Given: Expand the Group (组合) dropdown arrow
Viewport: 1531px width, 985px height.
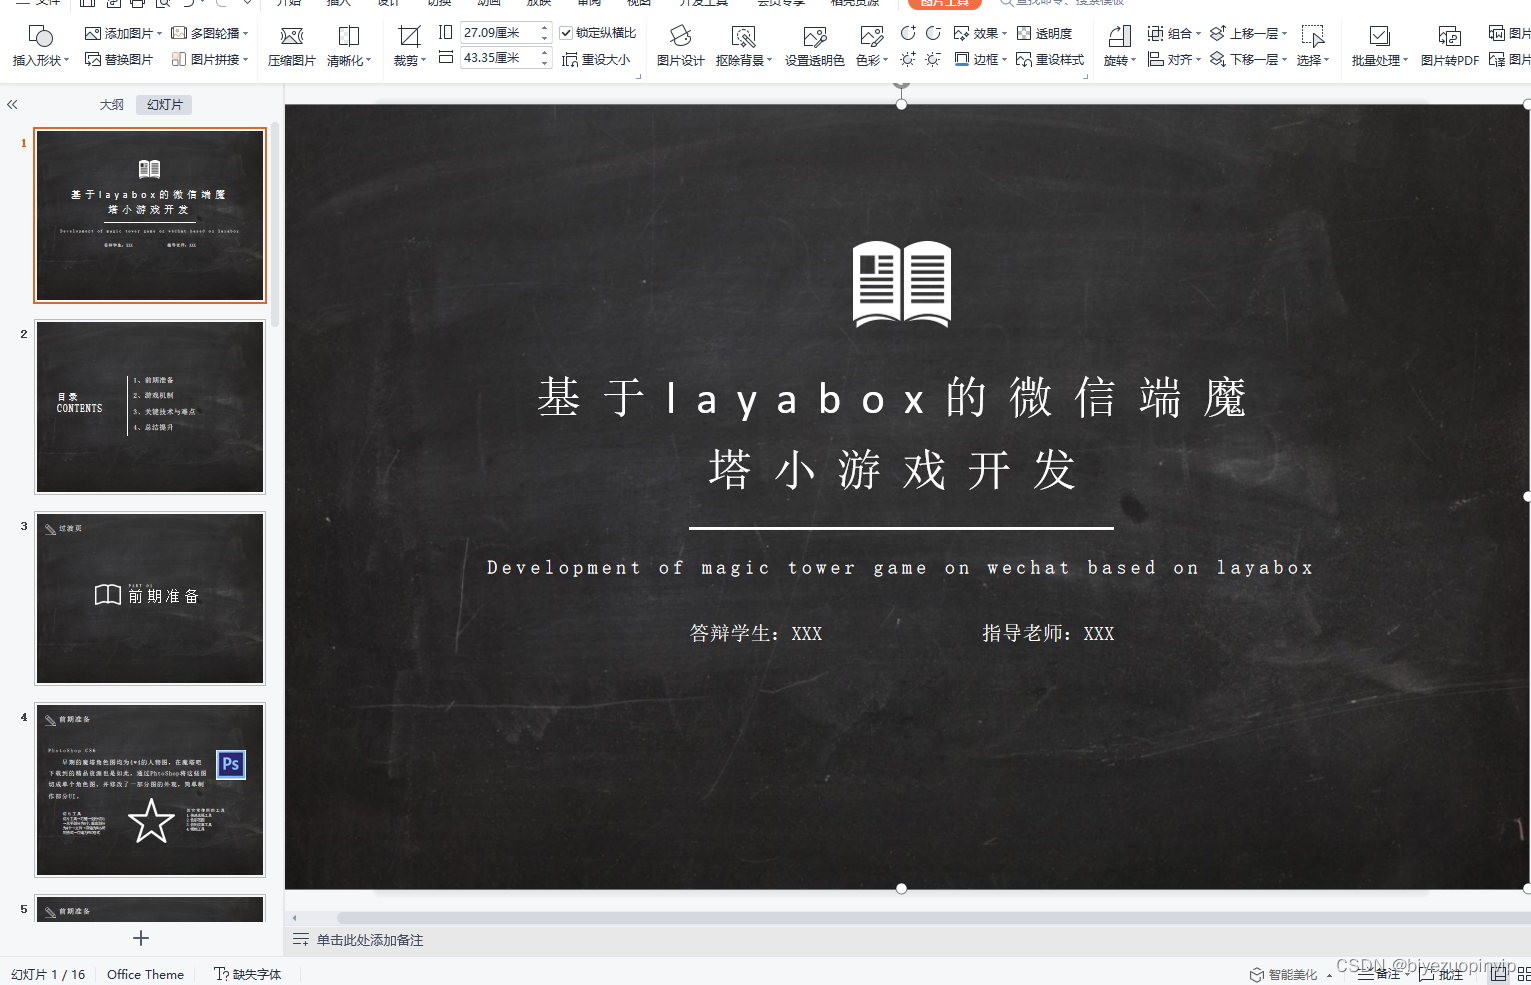Looking at the screenshot, I should coord(1198,33).
